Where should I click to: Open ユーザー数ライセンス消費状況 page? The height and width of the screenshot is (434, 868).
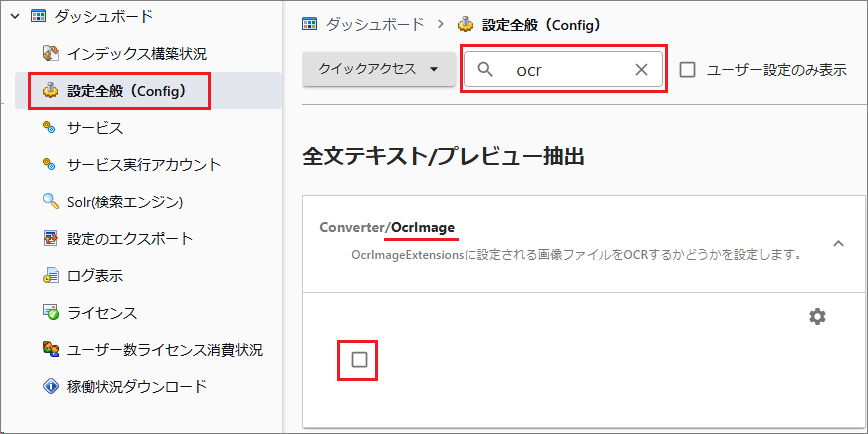[x=165, y=350]
